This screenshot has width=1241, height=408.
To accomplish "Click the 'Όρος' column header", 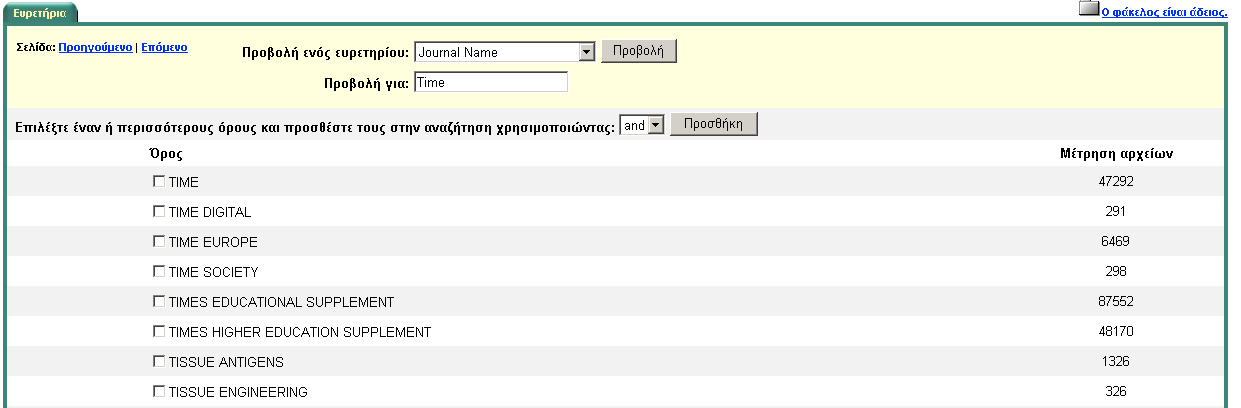I will tap(165, 154).
